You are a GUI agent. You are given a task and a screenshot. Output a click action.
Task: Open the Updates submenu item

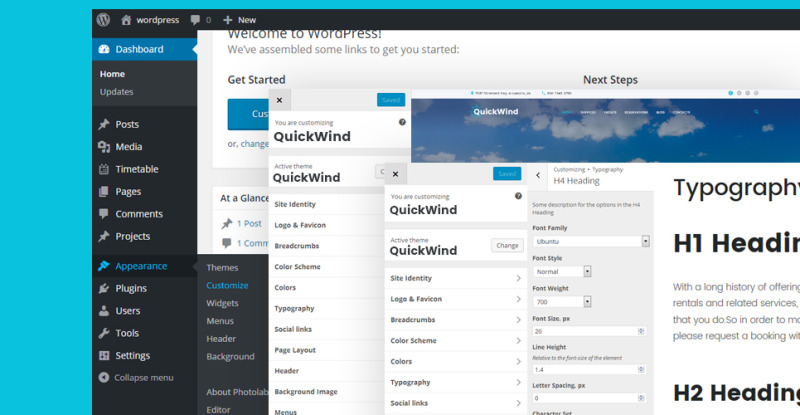coord(116,92)
